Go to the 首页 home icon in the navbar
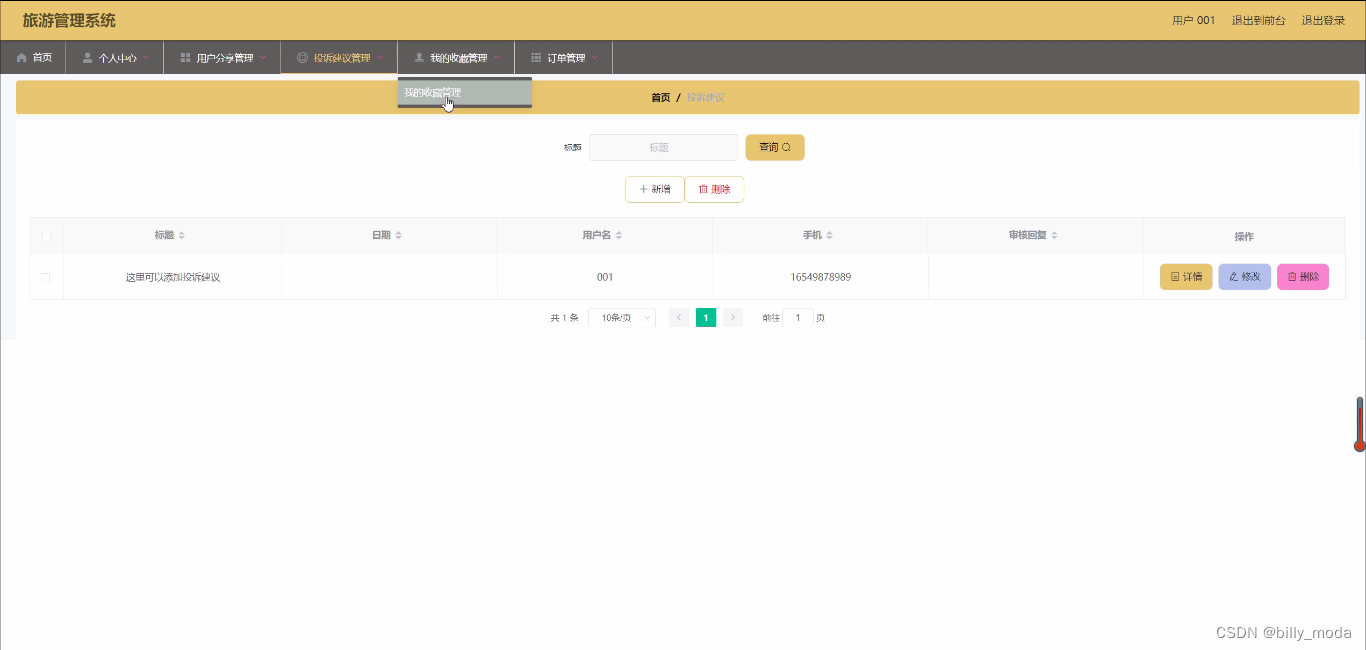Screen dimensions: 1366x650 (22, 58)
